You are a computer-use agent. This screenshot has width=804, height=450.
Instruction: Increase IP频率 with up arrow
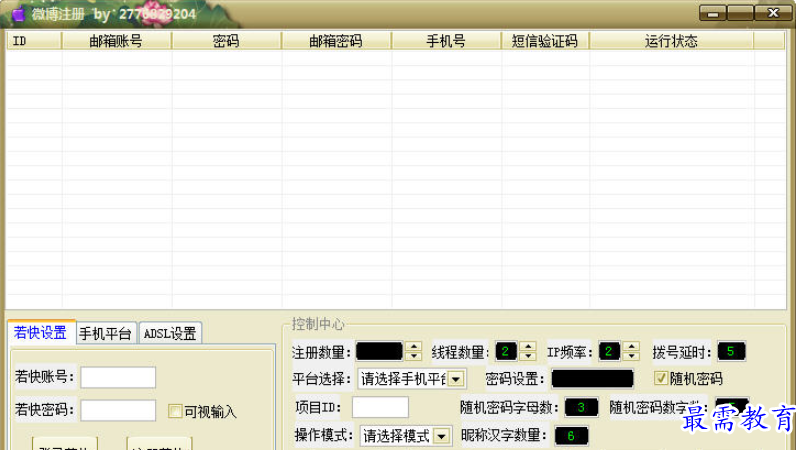coord(632,346)
